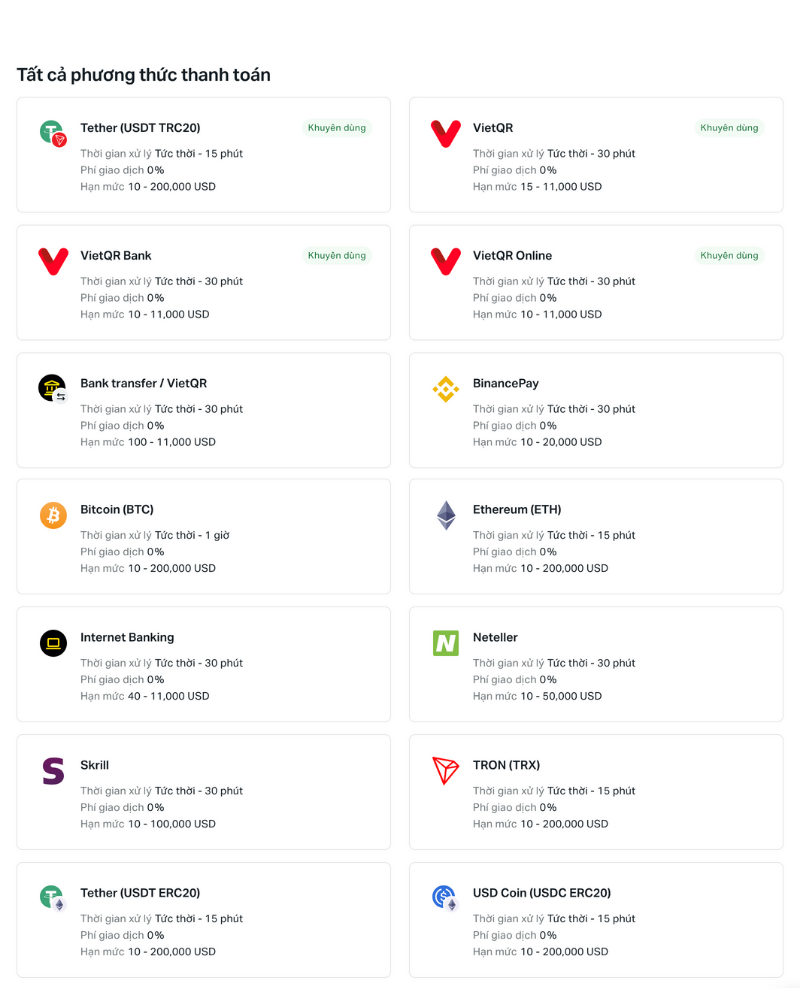Open the VietQR Online payment option

point(512,256)
